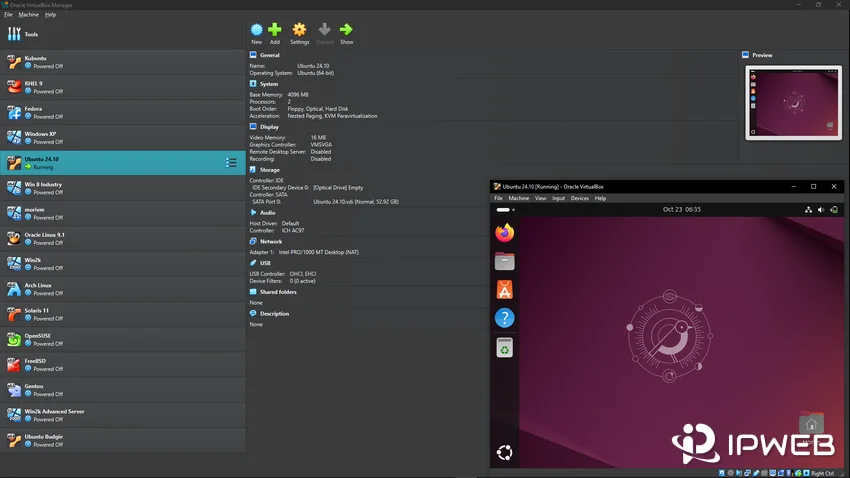
Task: Open the Machine menu in the Ubuntu VM window
Action: click(x=518, y=198)
